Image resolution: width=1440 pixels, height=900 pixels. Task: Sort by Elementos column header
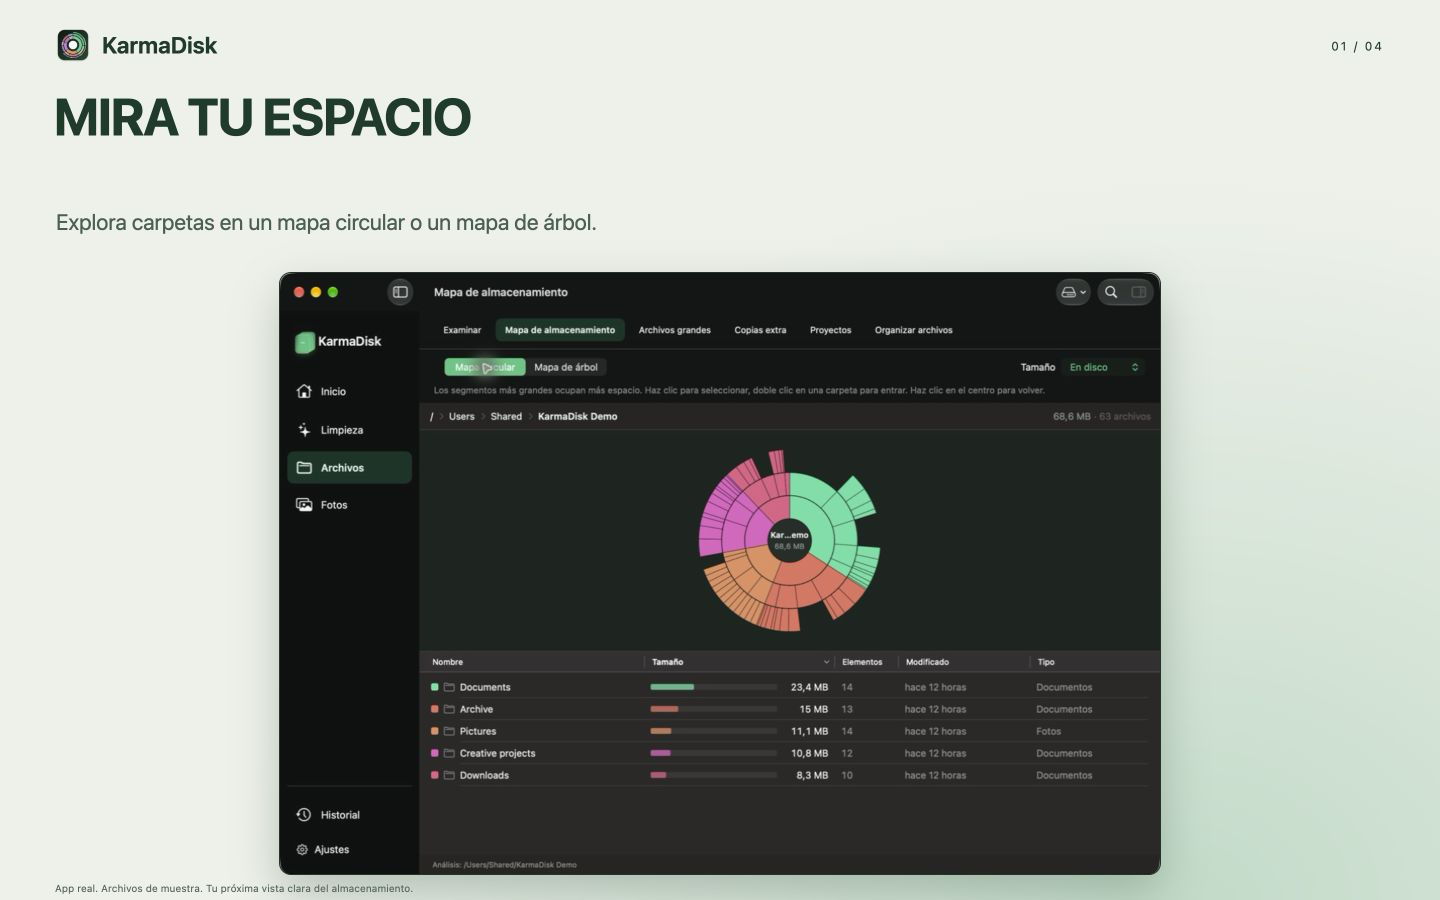coord(862,662)
